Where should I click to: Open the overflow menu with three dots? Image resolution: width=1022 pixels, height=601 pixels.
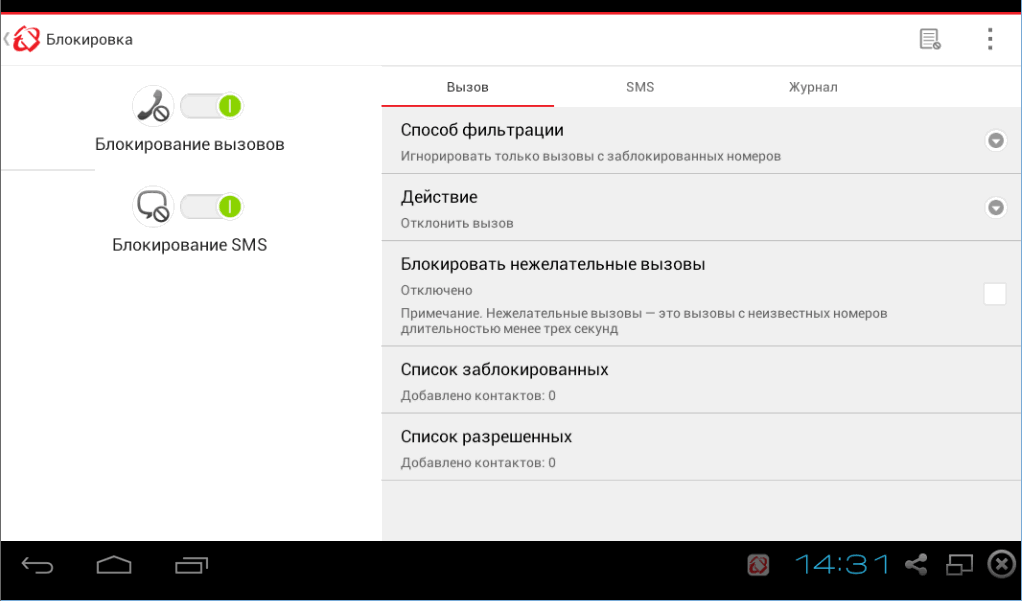tap(990, 38)
